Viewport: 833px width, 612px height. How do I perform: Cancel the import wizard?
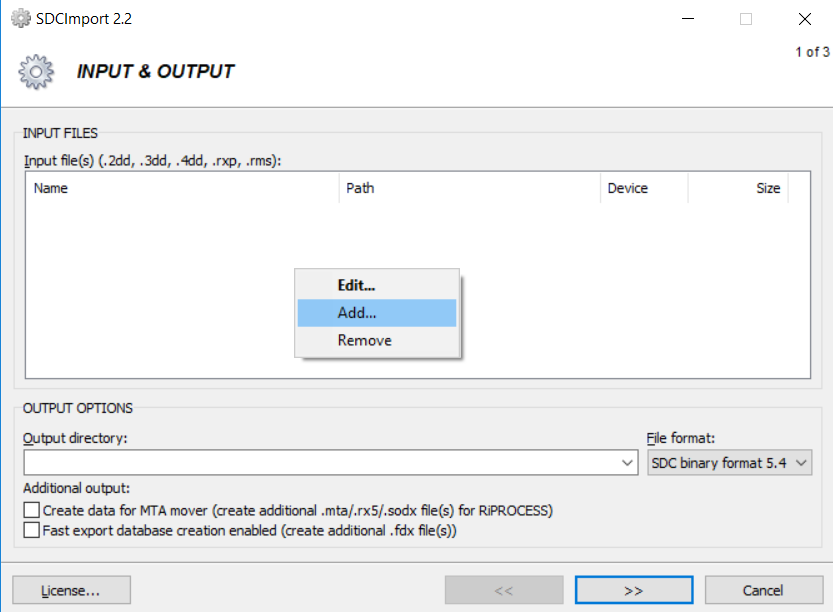[763, 590]
